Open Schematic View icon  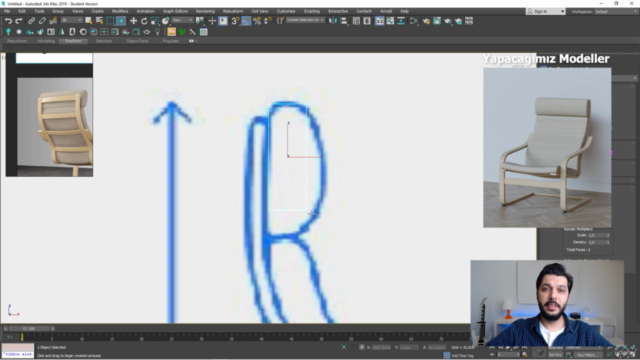pyautogui.click(x=401, y=21)
